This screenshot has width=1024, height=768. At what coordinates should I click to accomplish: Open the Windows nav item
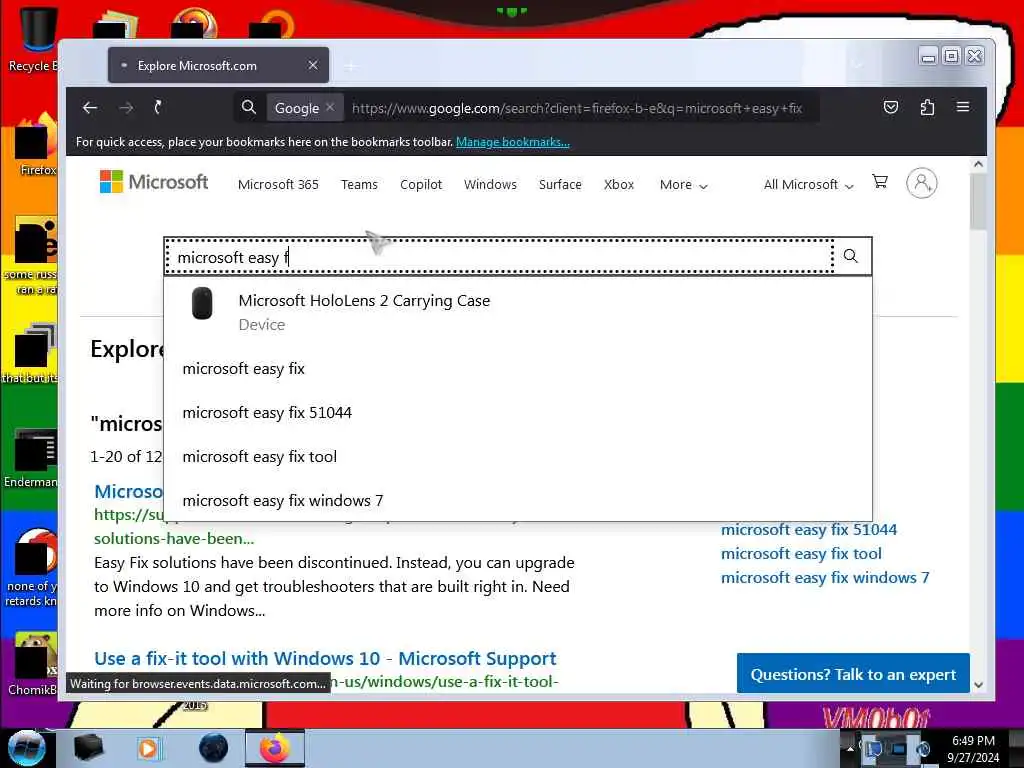[x=490, y=185]
